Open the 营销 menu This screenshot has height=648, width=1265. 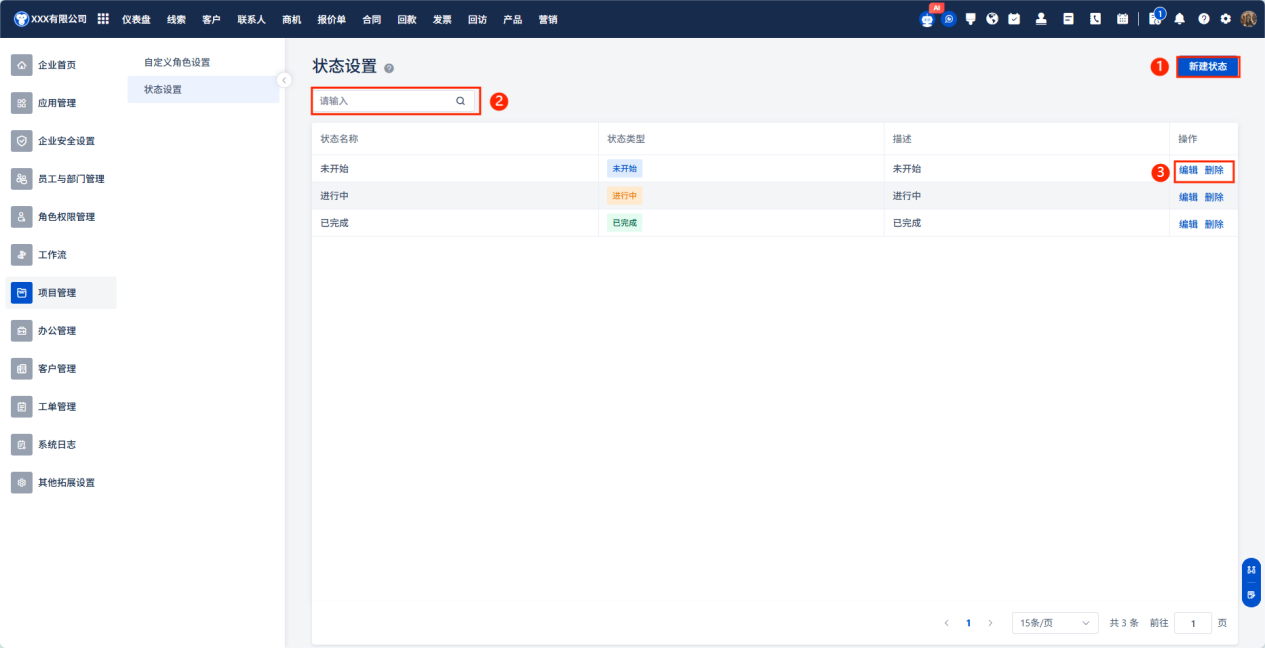(x=548, y=19)
